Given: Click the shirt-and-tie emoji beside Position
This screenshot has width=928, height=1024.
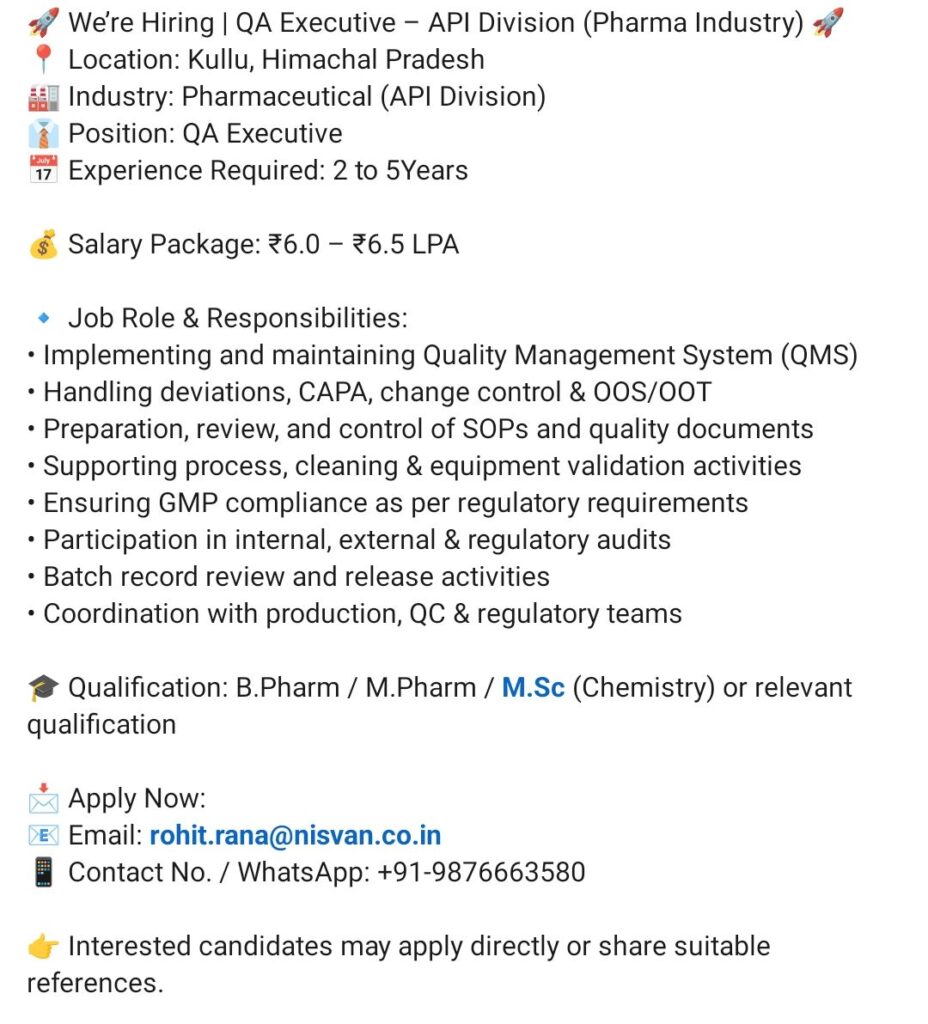Looking at the screenshot, I should (43, 134).
